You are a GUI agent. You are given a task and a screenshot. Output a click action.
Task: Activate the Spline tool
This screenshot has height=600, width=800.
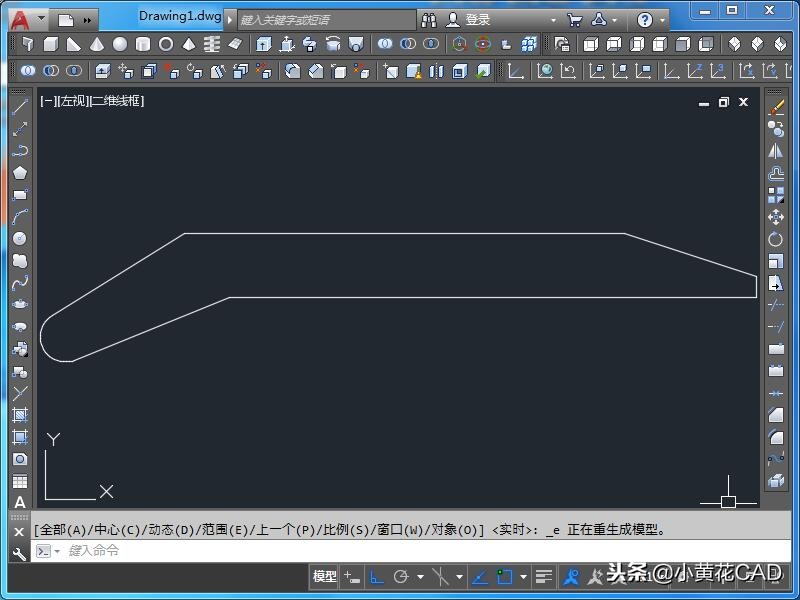coord(19,283)
